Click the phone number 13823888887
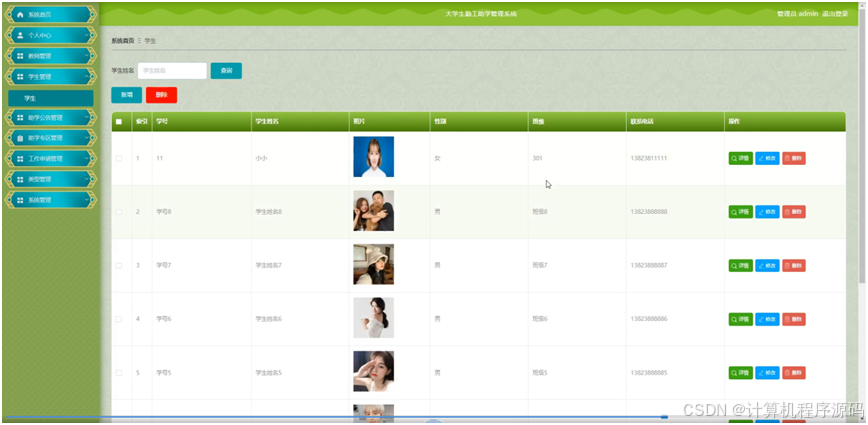This screenshot has height=425, width=868. click(x=648, y=266)
